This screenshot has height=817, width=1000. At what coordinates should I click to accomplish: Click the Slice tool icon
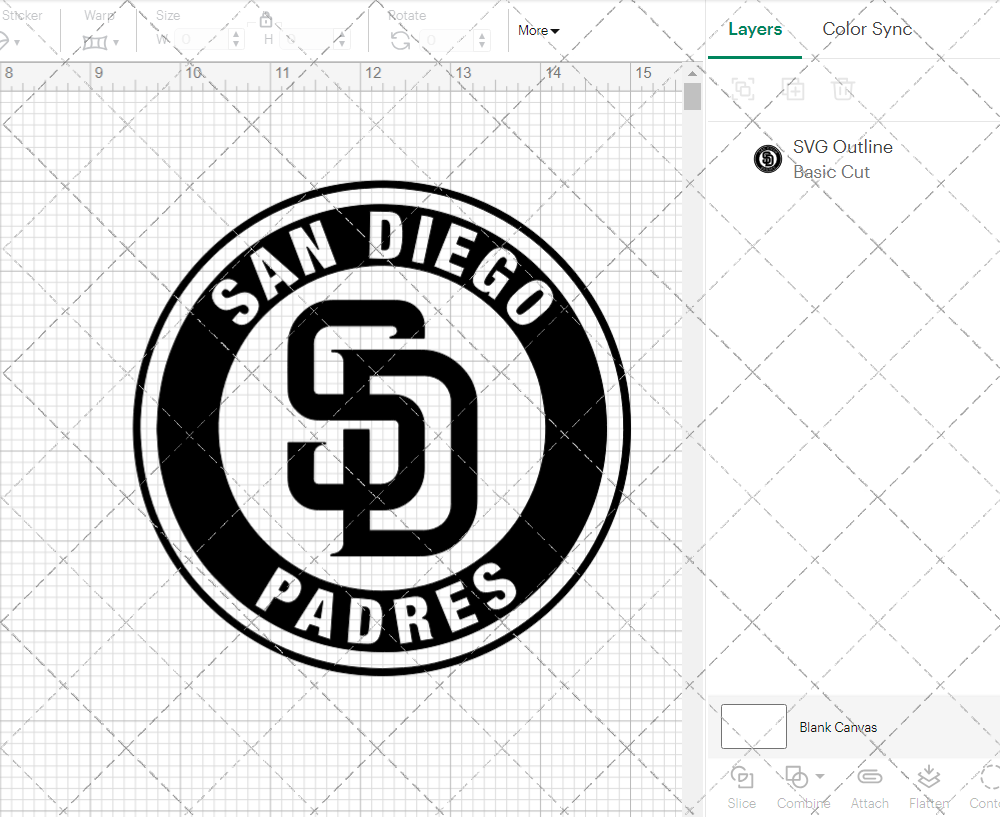(x=742, y=777)
